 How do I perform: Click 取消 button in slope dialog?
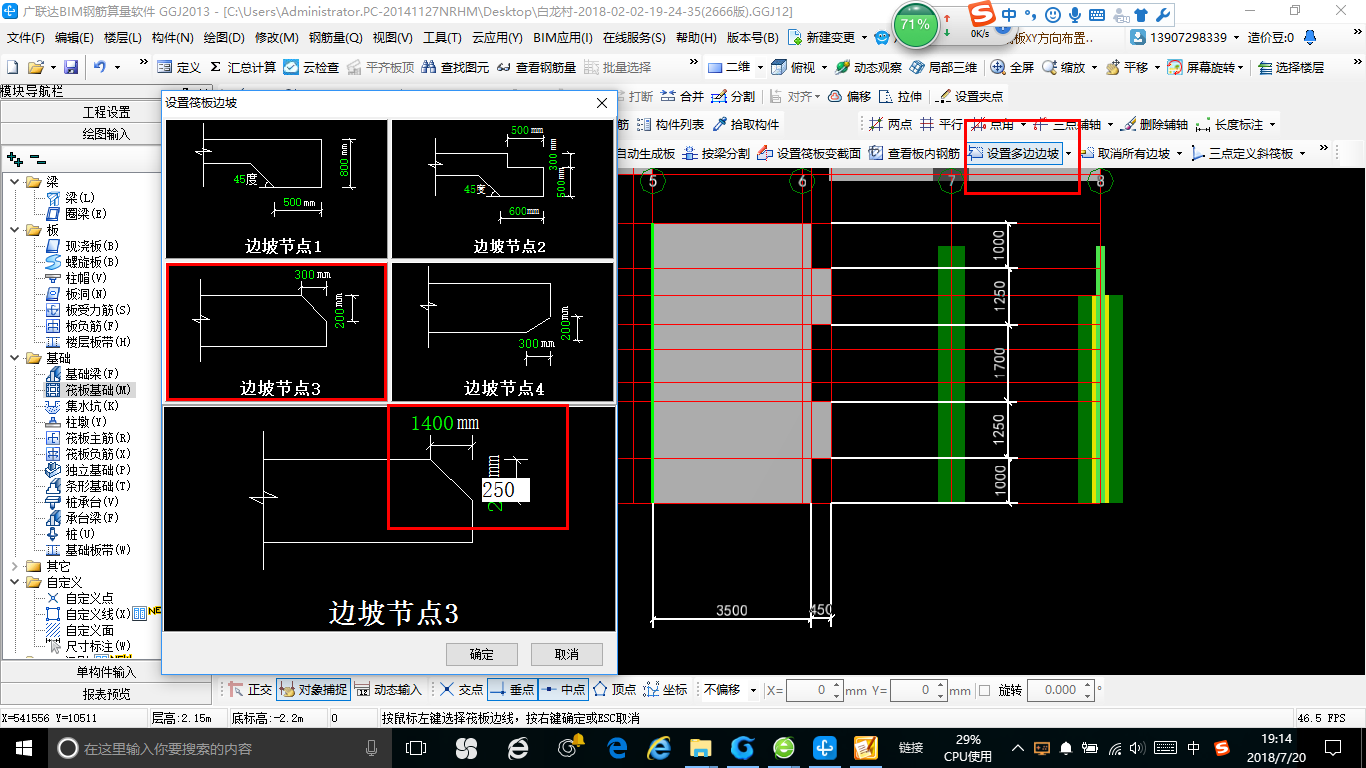tap(567, 654)
